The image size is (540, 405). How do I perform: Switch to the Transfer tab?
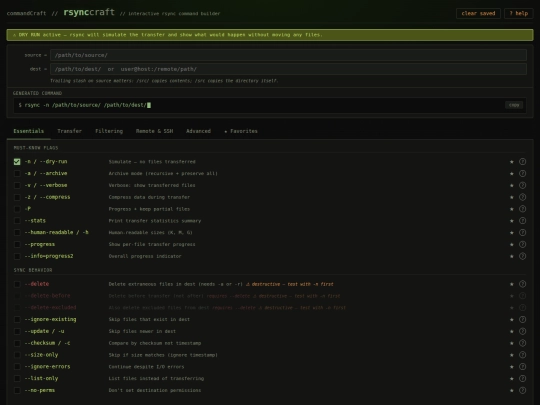(x=70, y=131)
